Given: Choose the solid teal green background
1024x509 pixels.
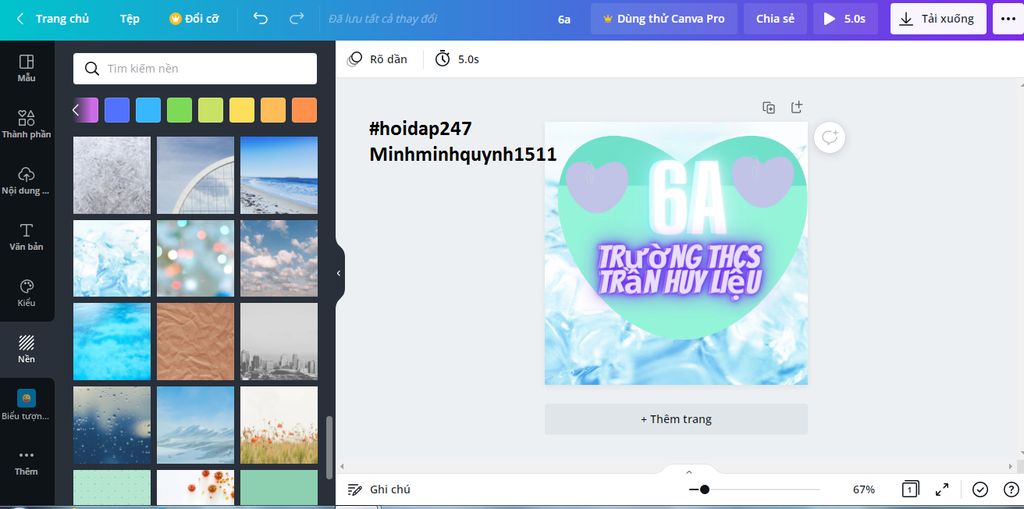Looking at the screenshot, I should (x=279, y=487).
